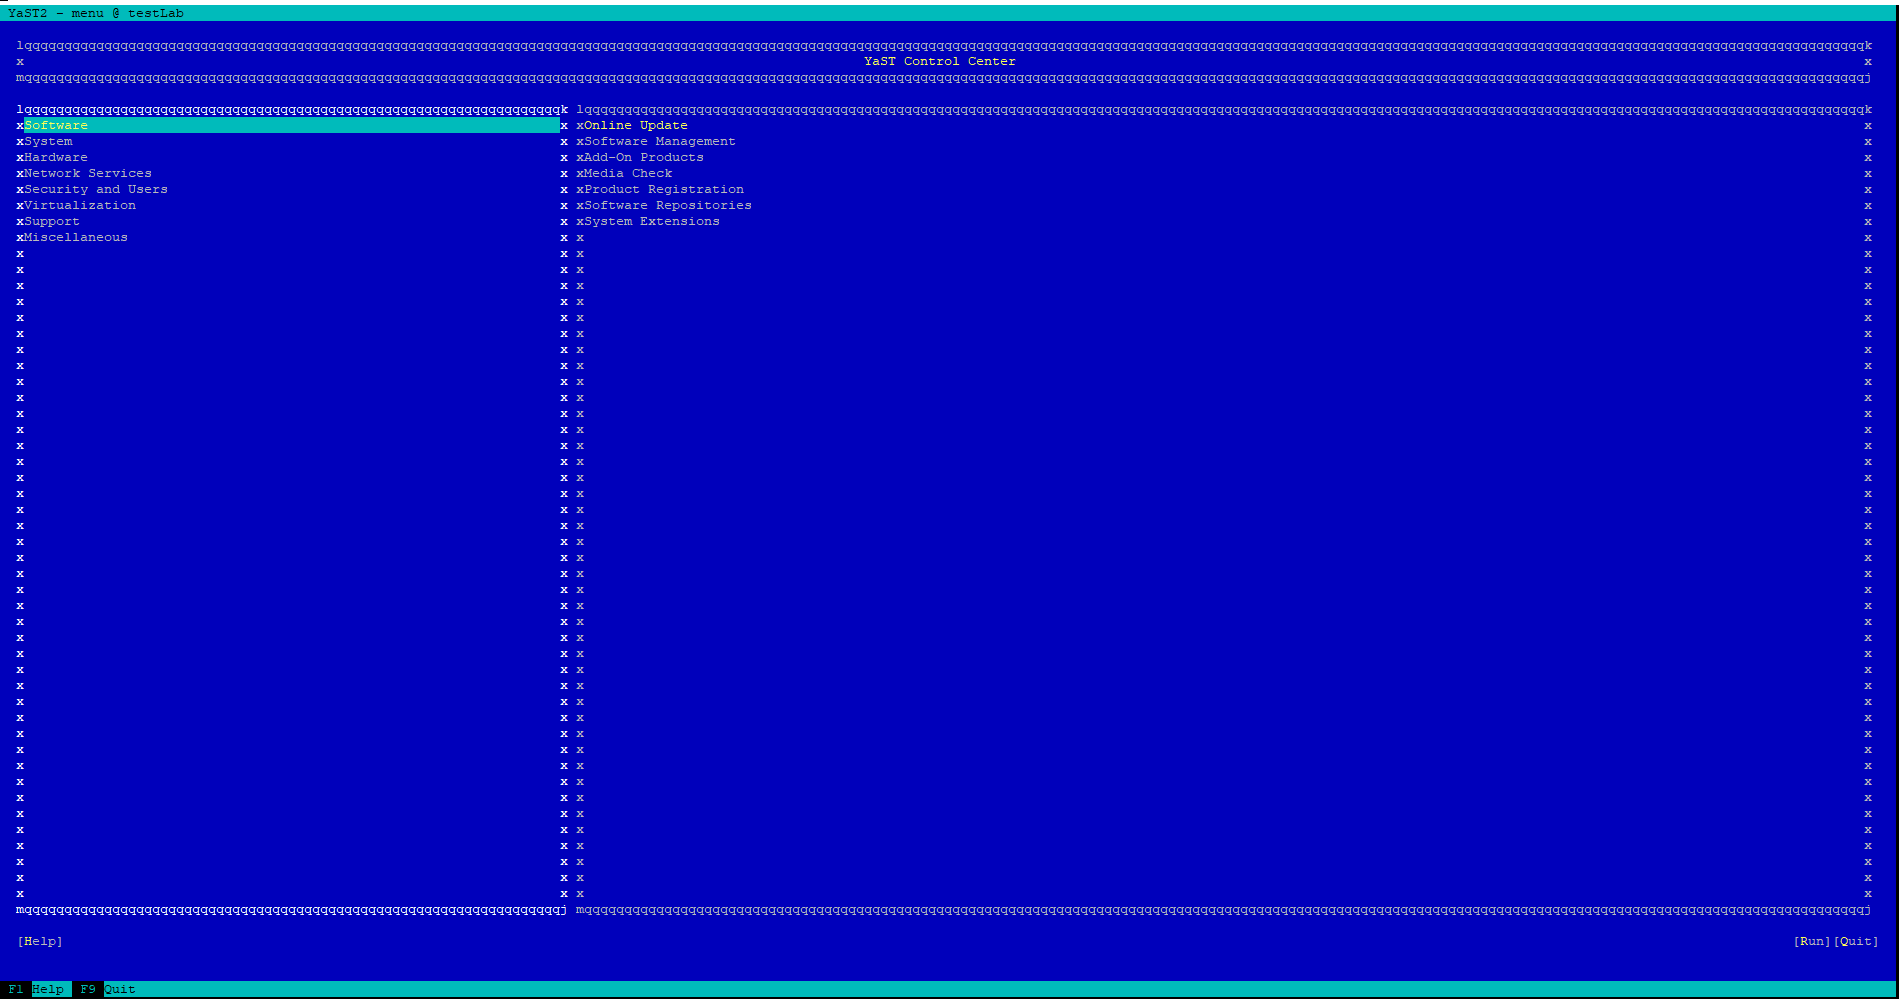Open the Media Check module
This screenshot has width=1899, height=999.
[x=628, y=174]
